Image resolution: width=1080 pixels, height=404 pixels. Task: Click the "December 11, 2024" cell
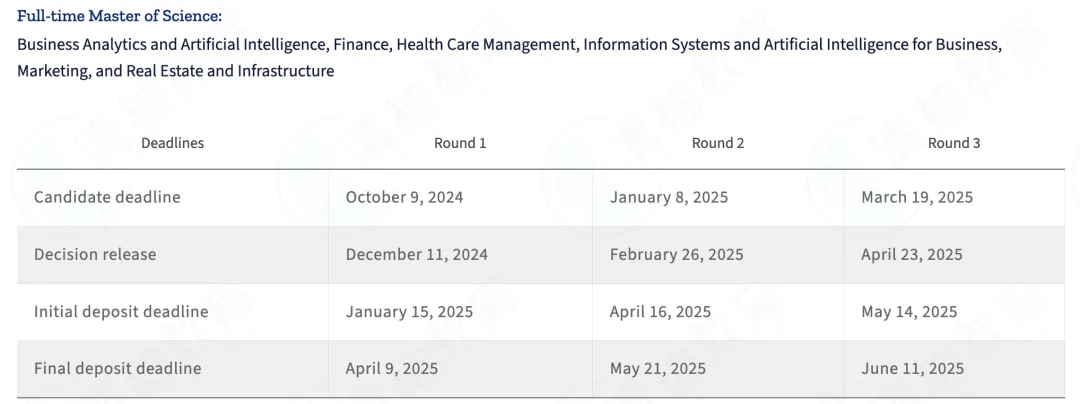(417, 254)
